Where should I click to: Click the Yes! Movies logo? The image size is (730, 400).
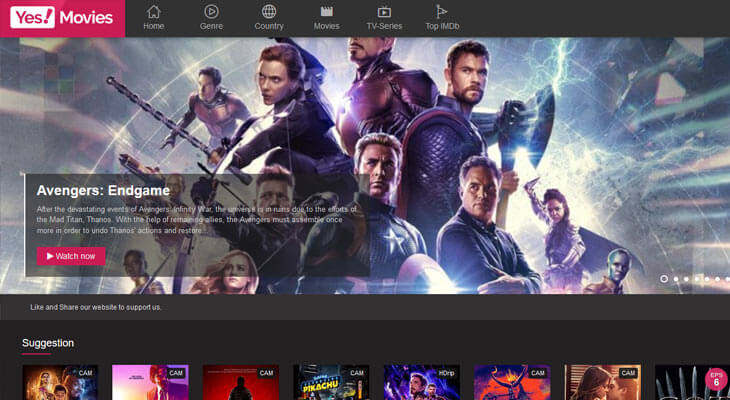(62, 18)
